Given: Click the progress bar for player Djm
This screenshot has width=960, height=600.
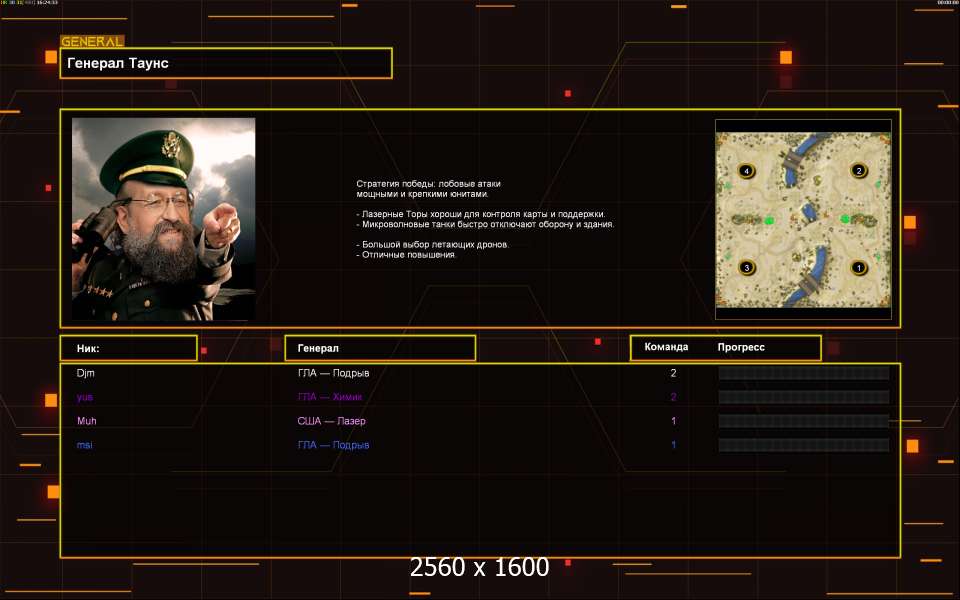Looking at the screenshot, I should (x=803, y=373).
